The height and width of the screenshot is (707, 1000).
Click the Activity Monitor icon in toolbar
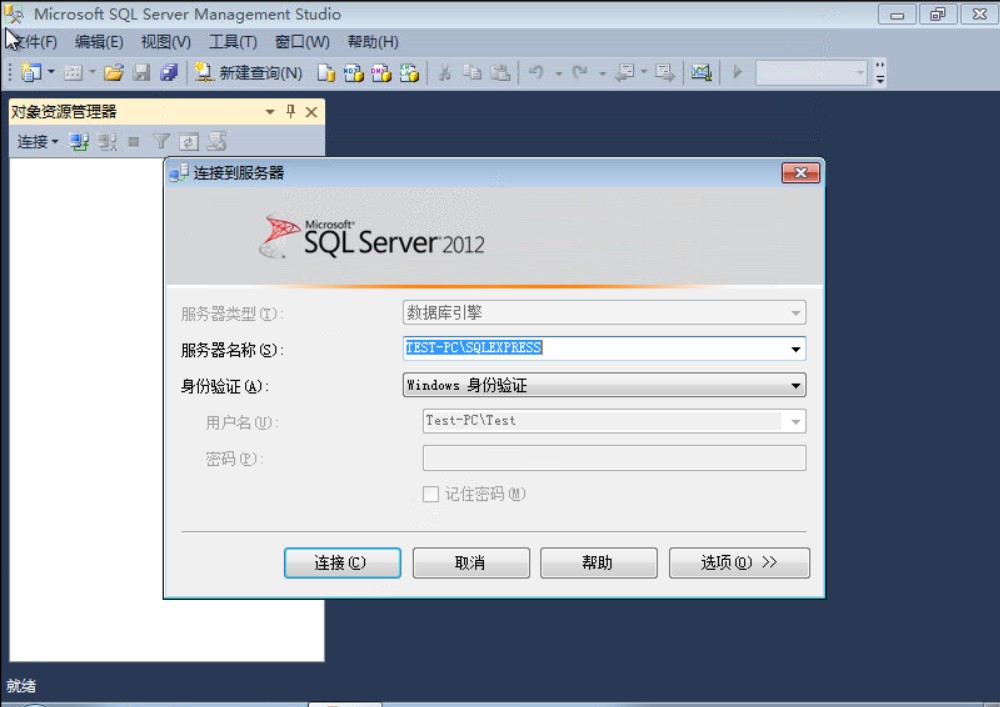pyautogui.click(x=701, y=73)
